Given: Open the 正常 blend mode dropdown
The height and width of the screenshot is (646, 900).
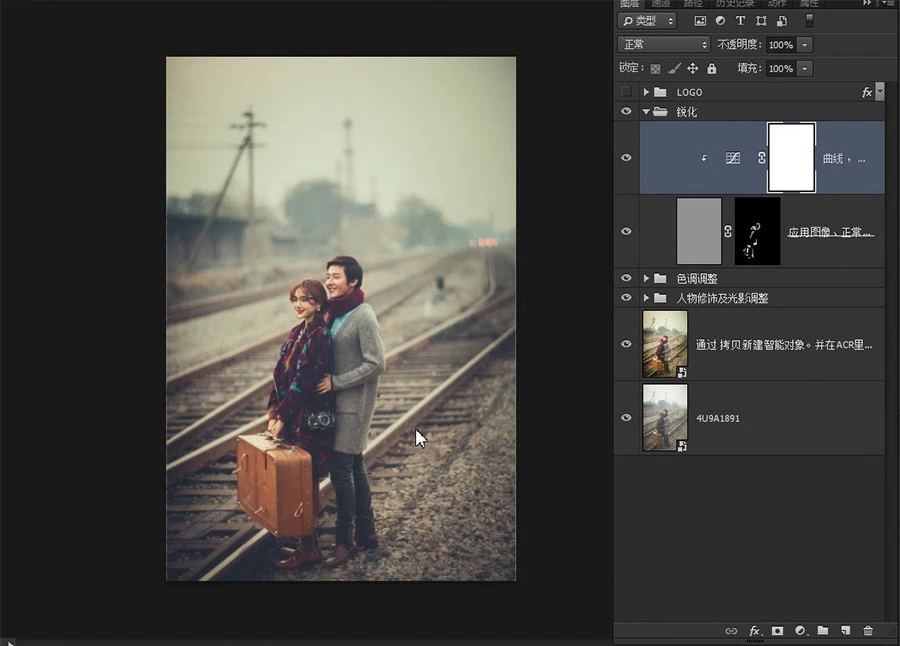Looking at the screenshot, I should coord(664,45).
